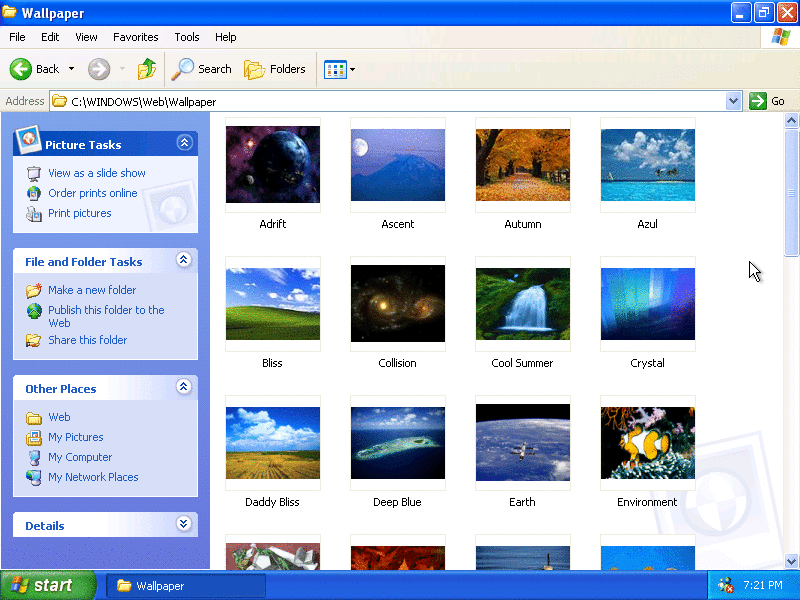Click the Print pictures link

pos(80,213)
